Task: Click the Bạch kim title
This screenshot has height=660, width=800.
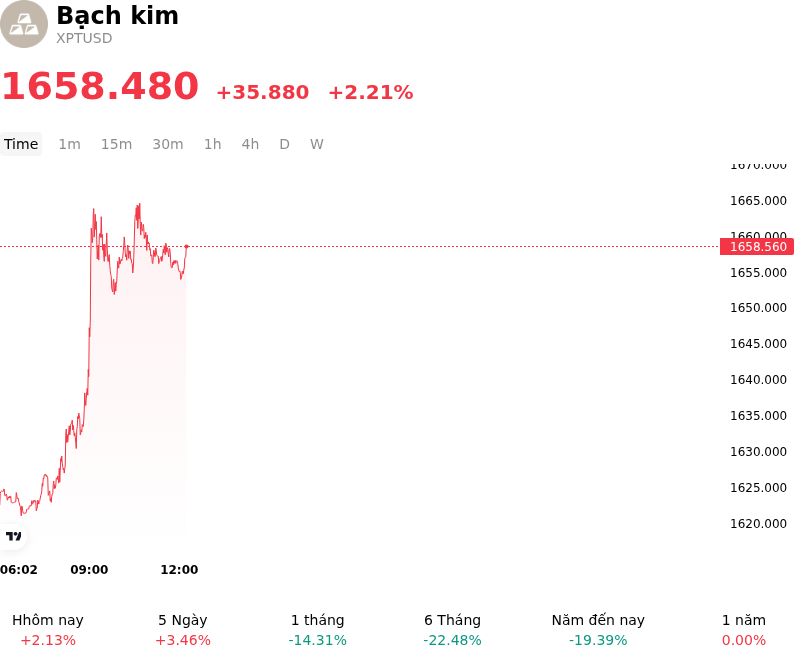Action: [x=117, y=15]
